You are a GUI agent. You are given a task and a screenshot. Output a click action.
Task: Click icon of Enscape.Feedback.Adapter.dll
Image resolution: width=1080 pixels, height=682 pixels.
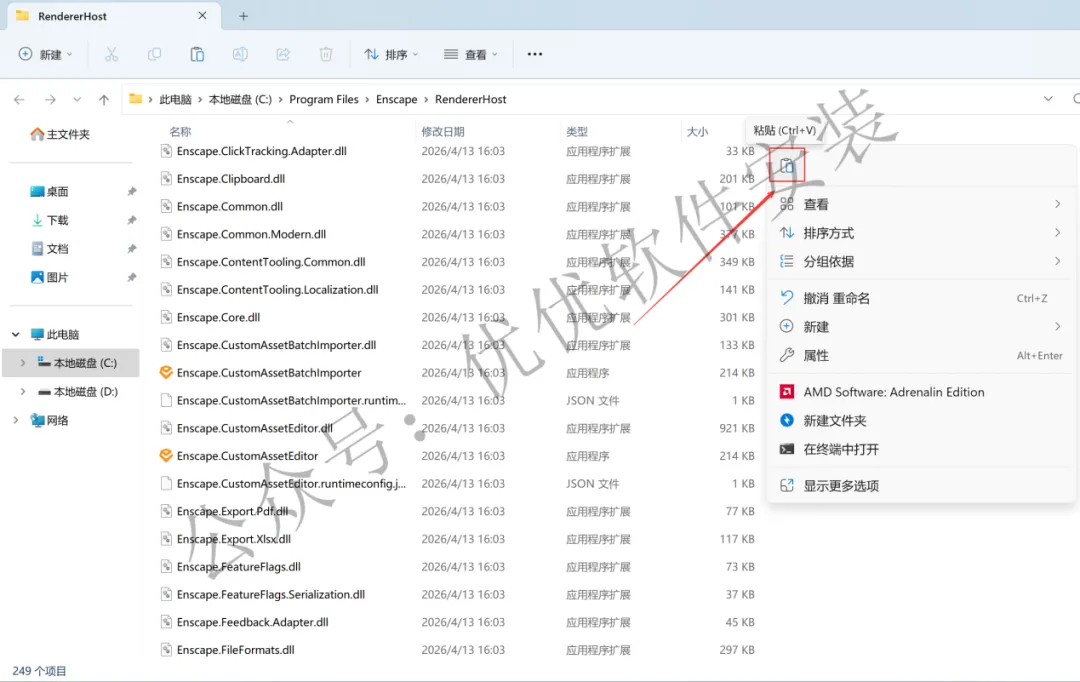[x=166, y=622]
